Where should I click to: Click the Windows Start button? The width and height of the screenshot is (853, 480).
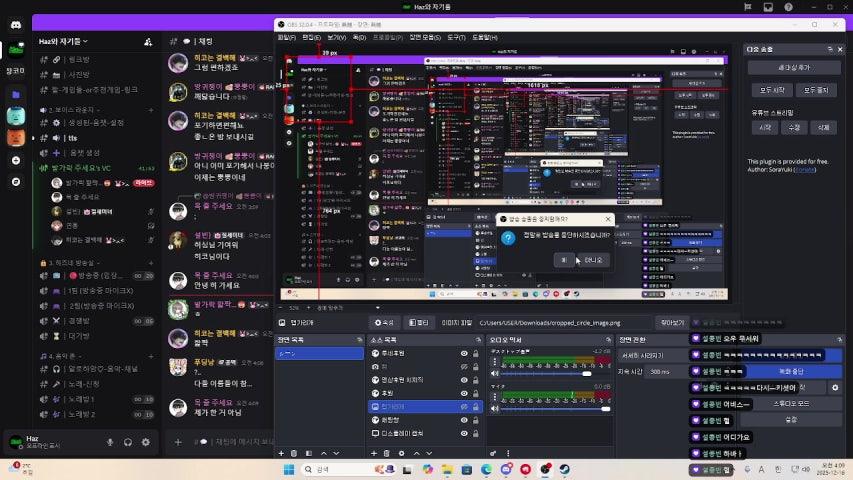(x=288, y=469)
